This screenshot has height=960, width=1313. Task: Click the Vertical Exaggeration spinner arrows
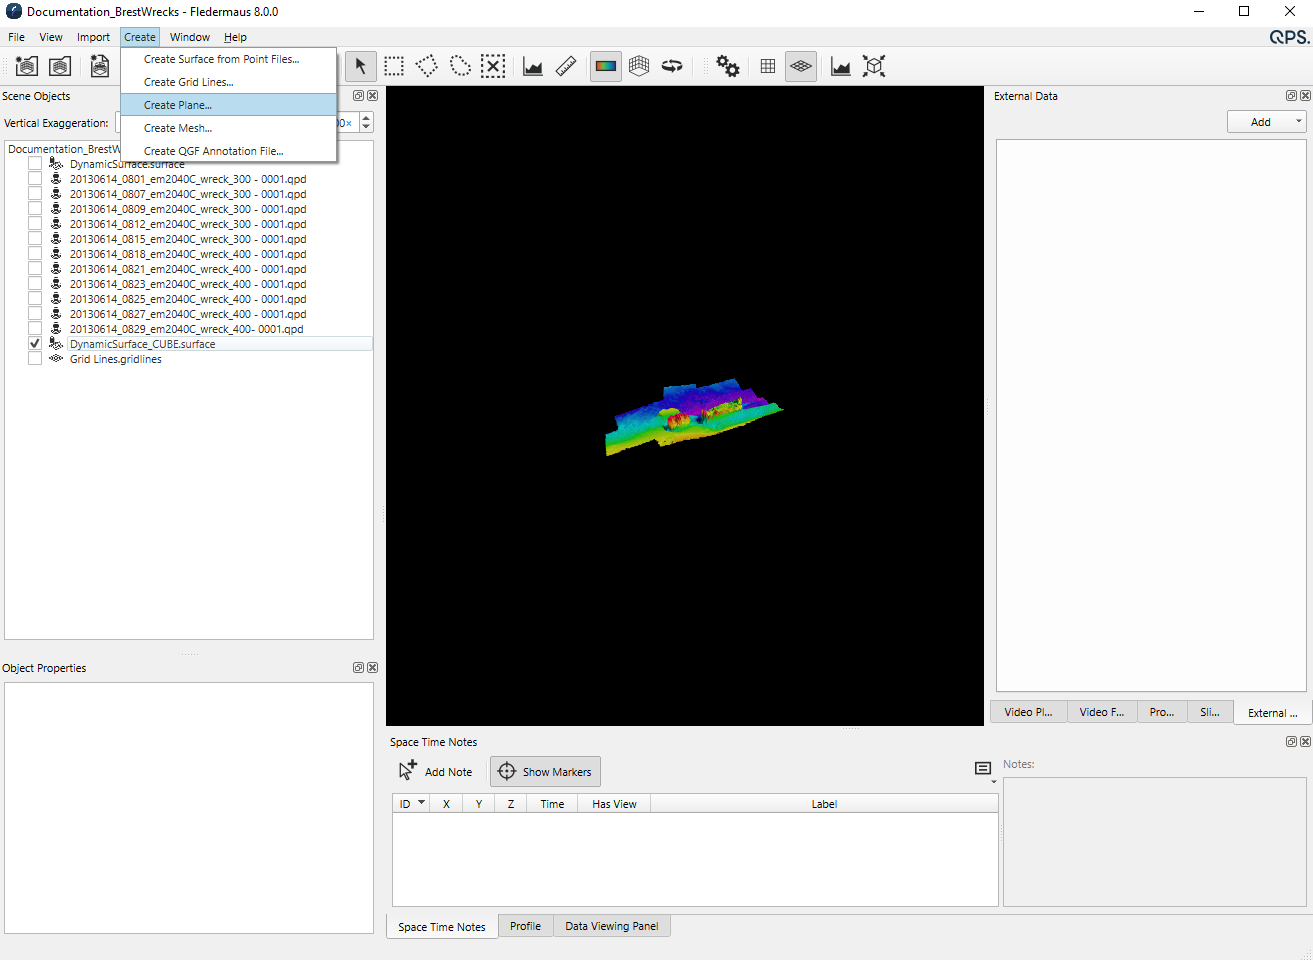pyautogui.click(x=366, y=123)
